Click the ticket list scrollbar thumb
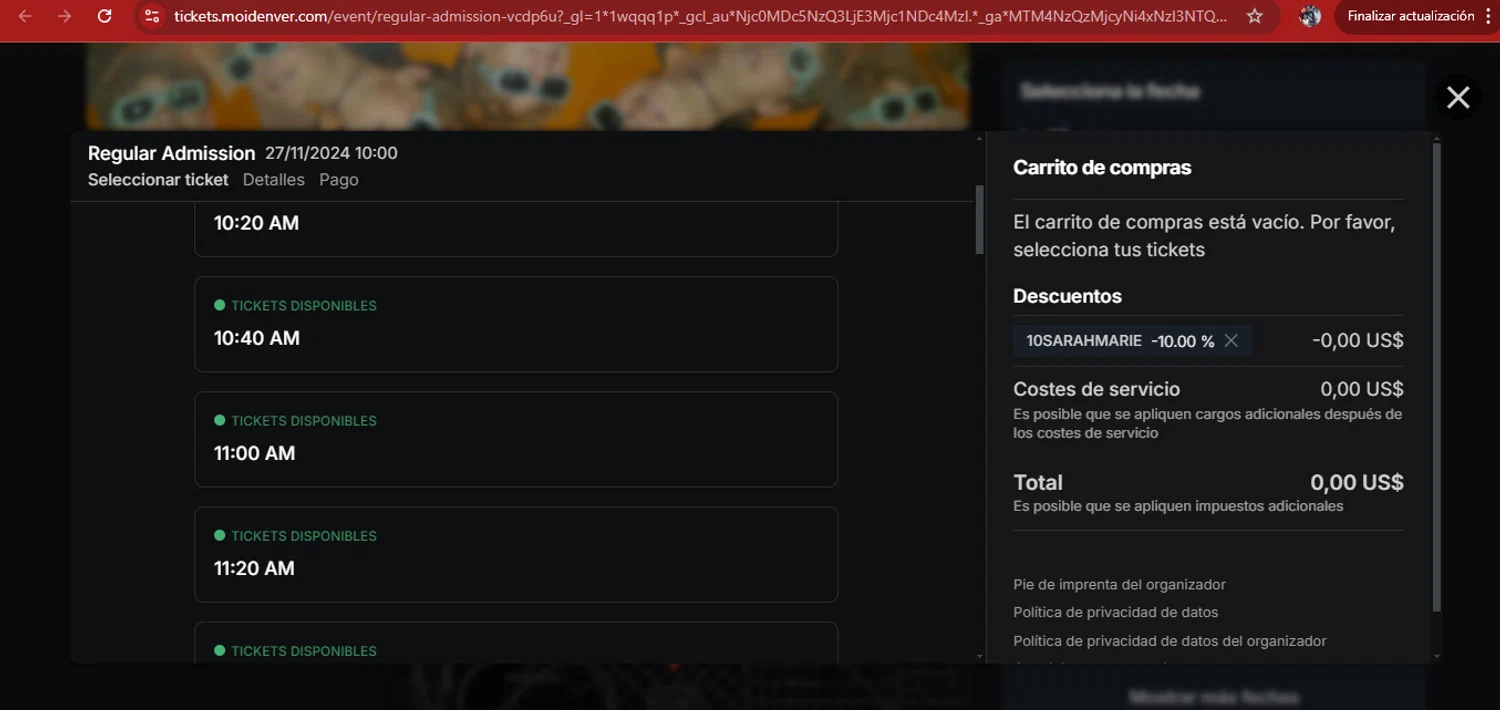1500x710 pixels. click(x=980, y=220)
